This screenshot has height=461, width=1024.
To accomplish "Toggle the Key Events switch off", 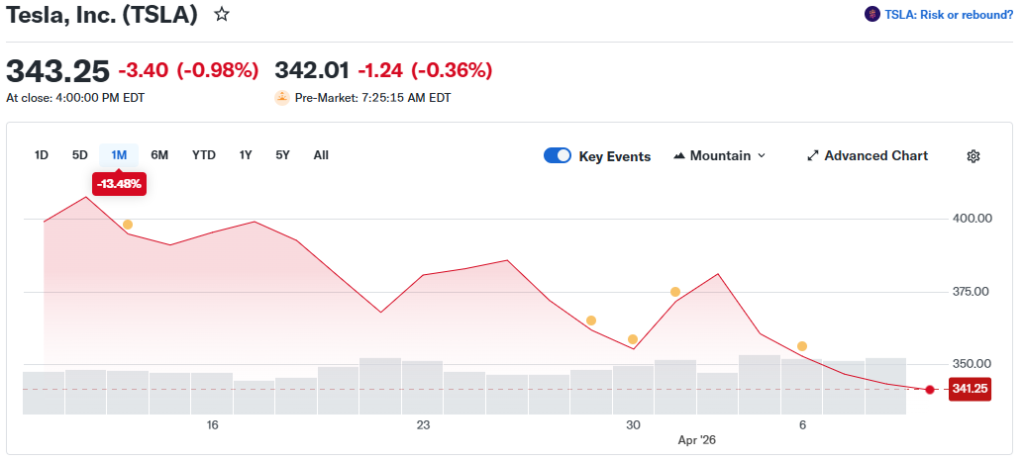I will (557, 156).
